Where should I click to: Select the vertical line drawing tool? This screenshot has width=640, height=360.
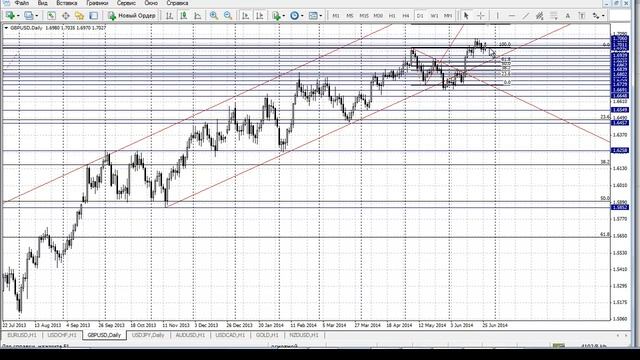coord(498,16)
